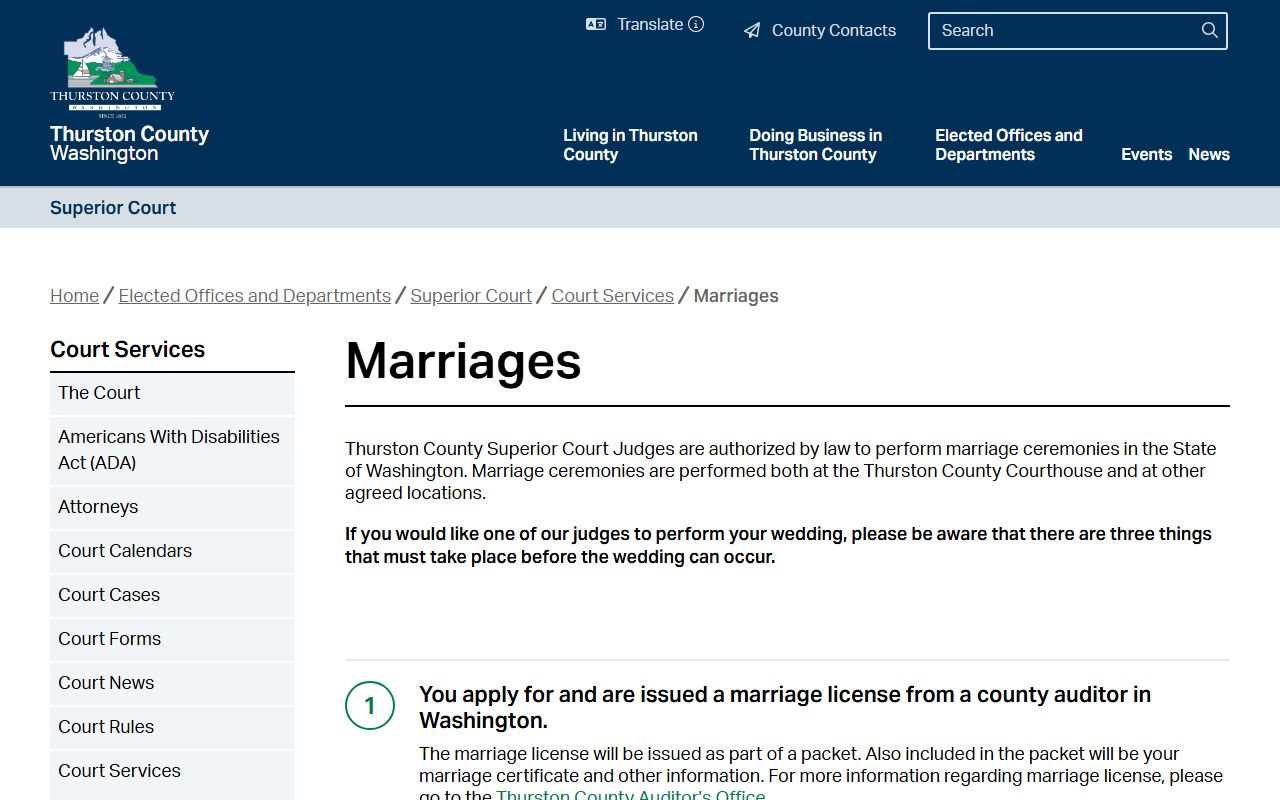Open Court Services breadcrumb link
This screenshot has width=1280, height=800.
tap(613, 296)
